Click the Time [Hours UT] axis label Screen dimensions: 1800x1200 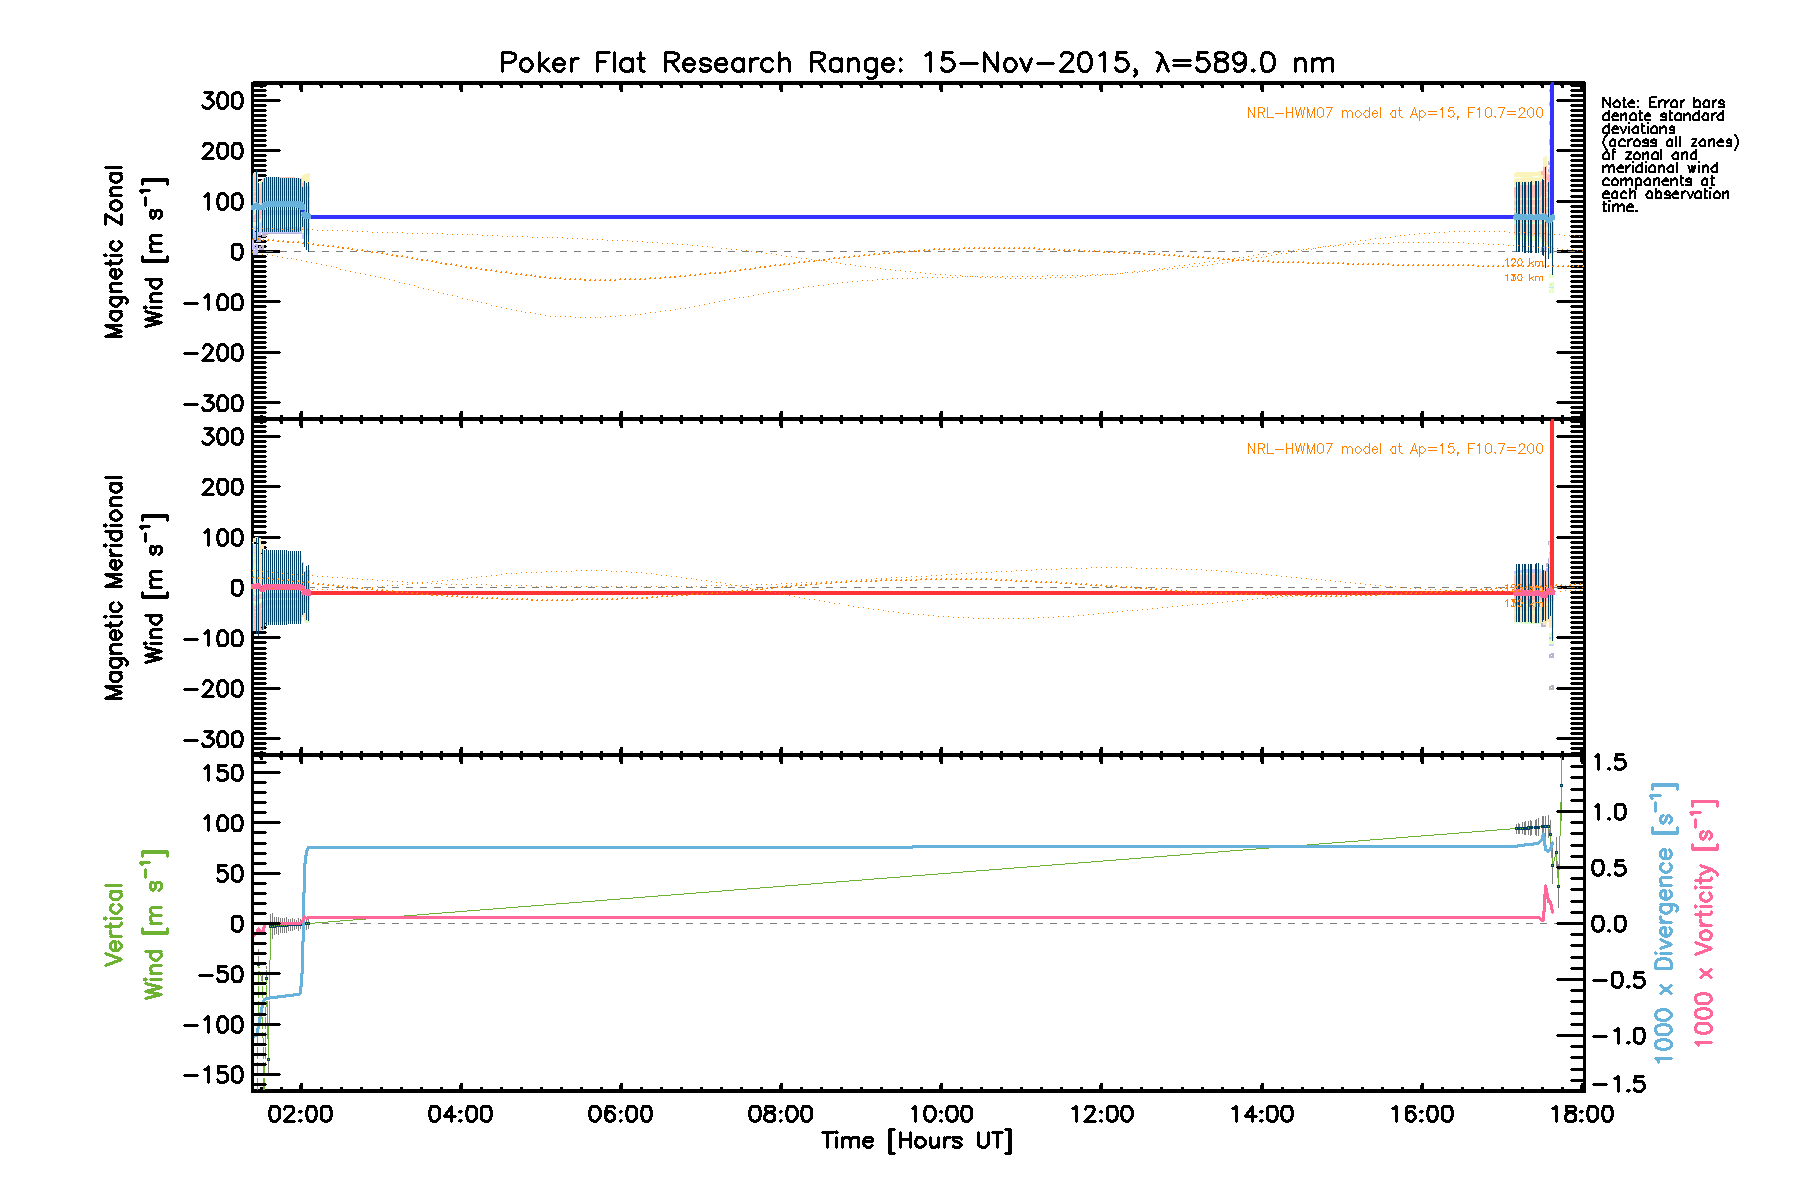coord(916,1141)
